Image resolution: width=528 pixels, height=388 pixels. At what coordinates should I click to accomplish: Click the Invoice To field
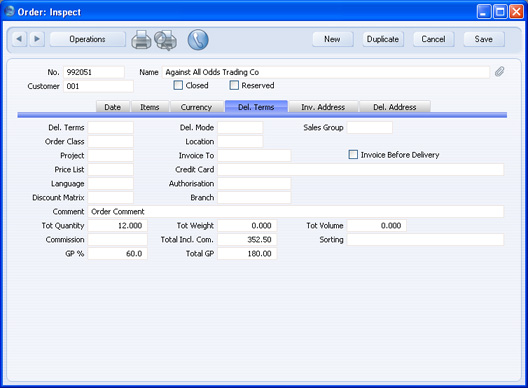[254, 156]
